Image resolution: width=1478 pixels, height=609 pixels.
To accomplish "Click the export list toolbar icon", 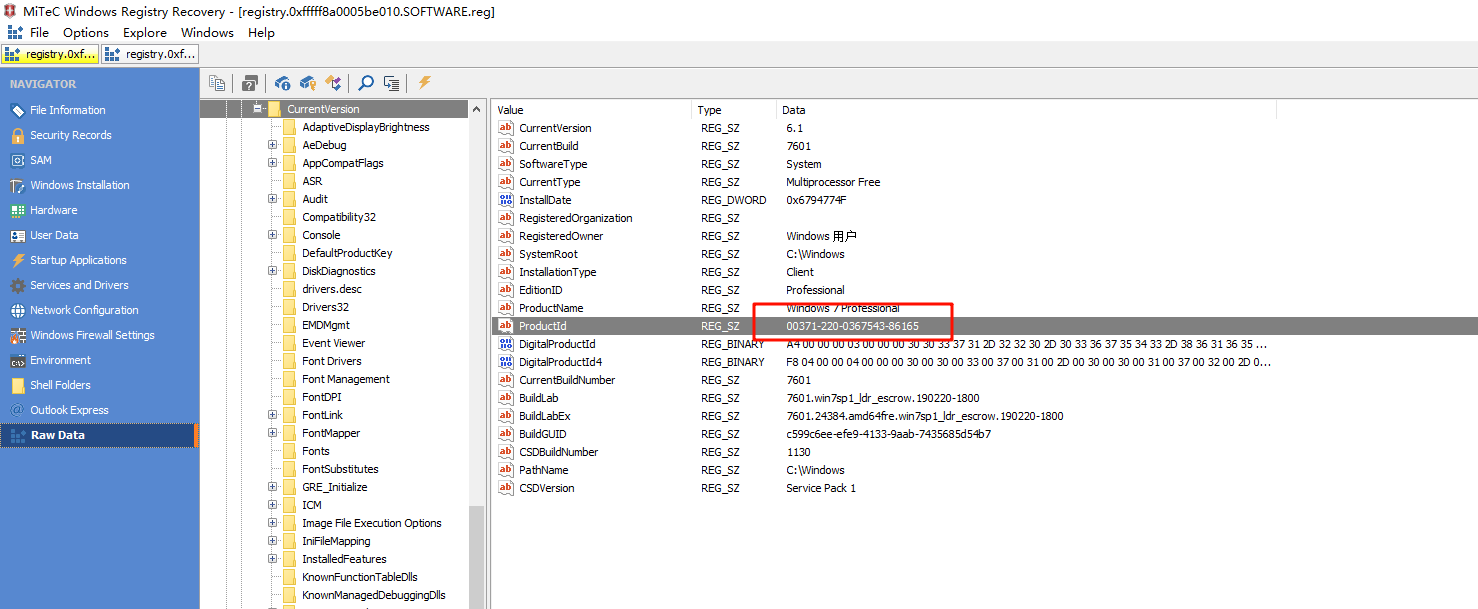I will tap(392, 83).
